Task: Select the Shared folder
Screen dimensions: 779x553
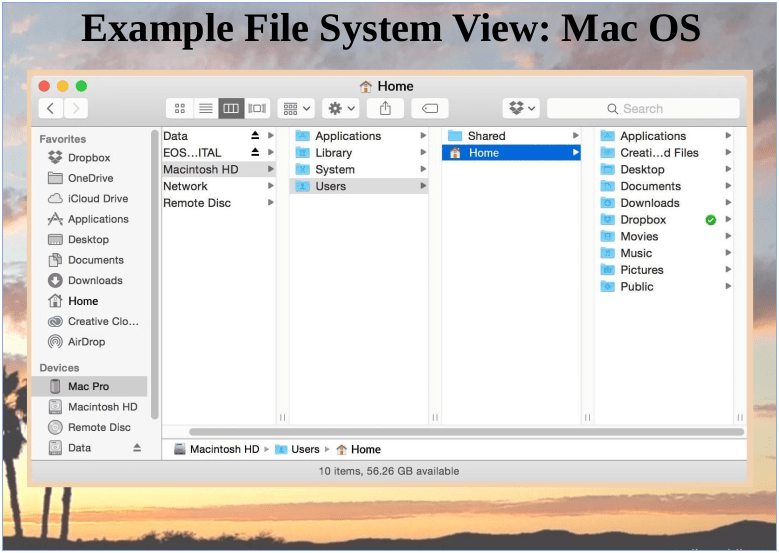Action: coord(486,136)
